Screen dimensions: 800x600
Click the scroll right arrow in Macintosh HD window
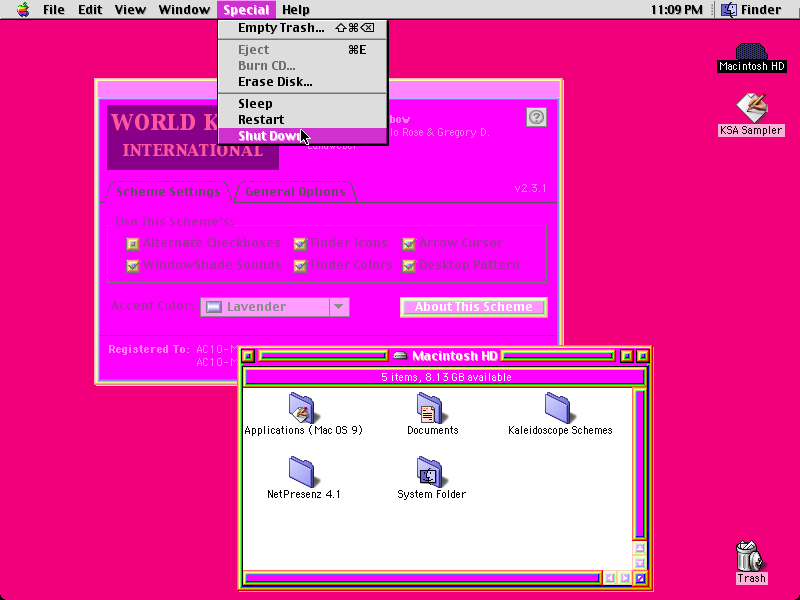point(625,578)
